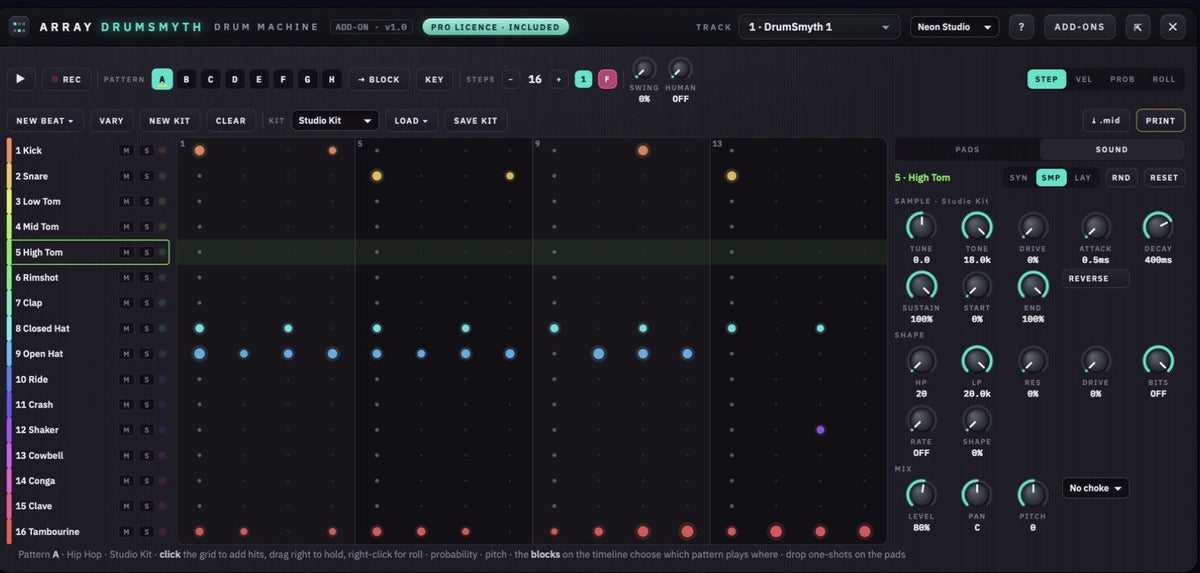The height and width of the screenshot is (573, 1200).
Task: Click the KEY button
Action: [x=434, y=79]
